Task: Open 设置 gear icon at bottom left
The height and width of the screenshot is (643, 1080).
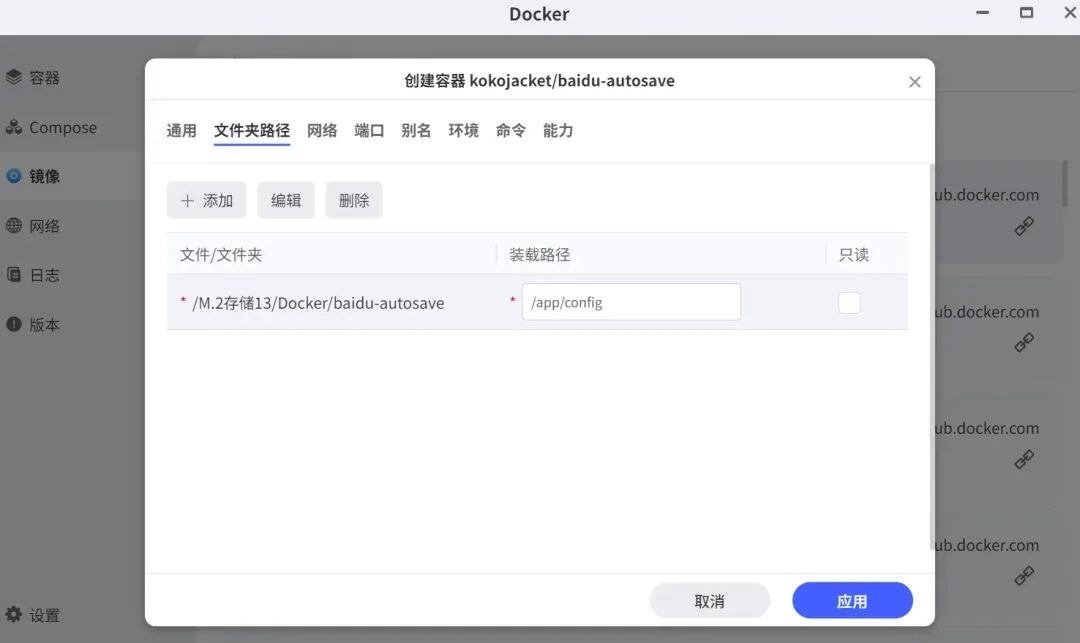Action: 14,615
